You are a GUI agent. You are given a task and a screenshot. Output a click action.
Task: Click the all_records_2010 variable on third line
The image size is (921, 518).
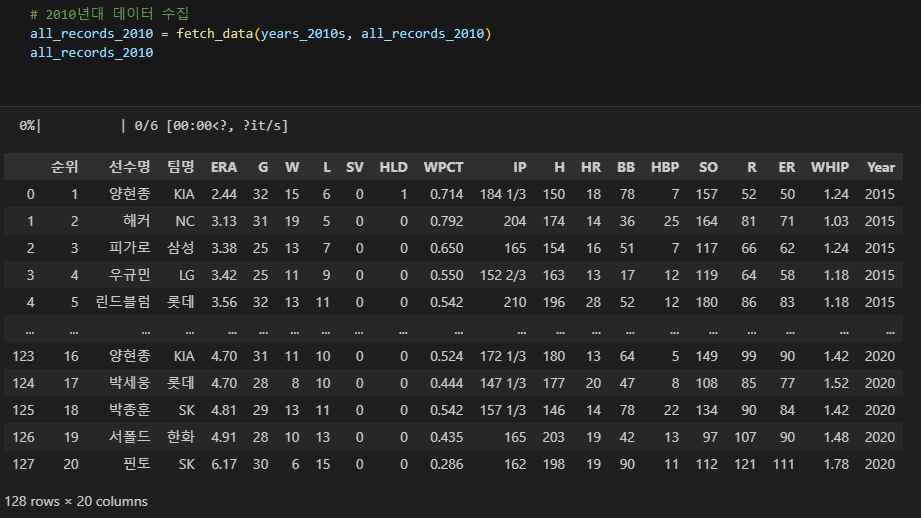point(92,52)
